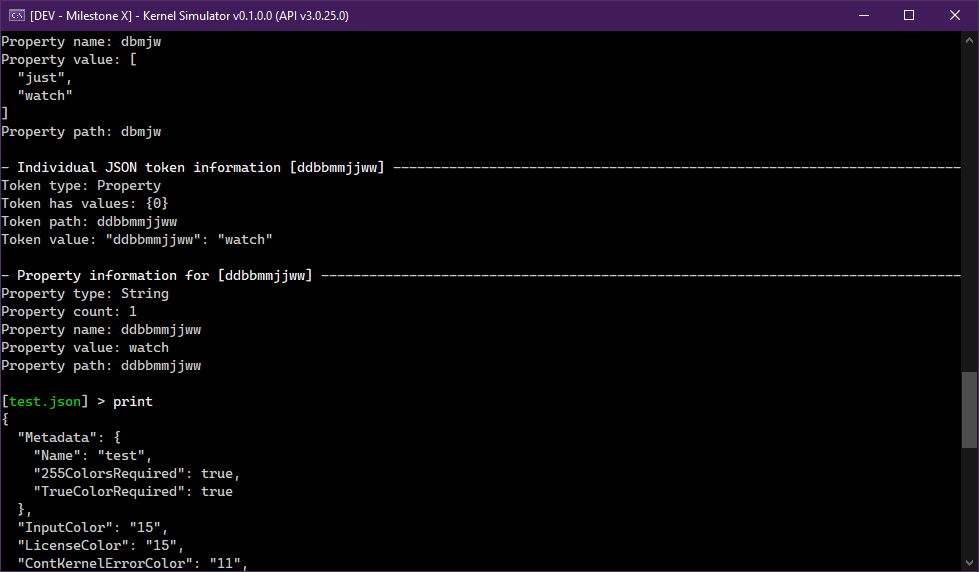Image resolution: width=979 pixels, height=572 pixels.
Task: Minimize the Kernel Simulator window
Action: pyautogui.click(x=862, y=15)
